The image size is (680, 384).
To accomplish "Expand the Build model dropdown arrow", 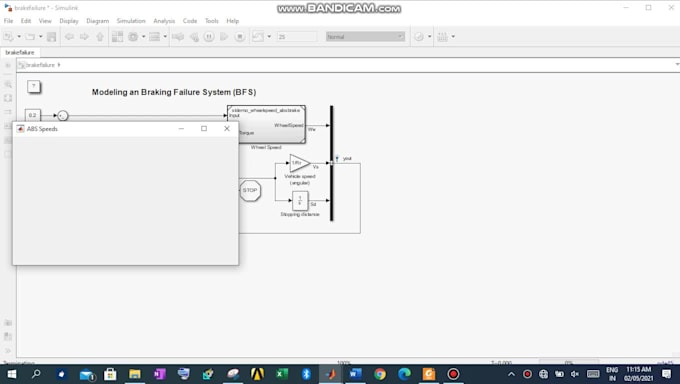I will click(453, 37).
